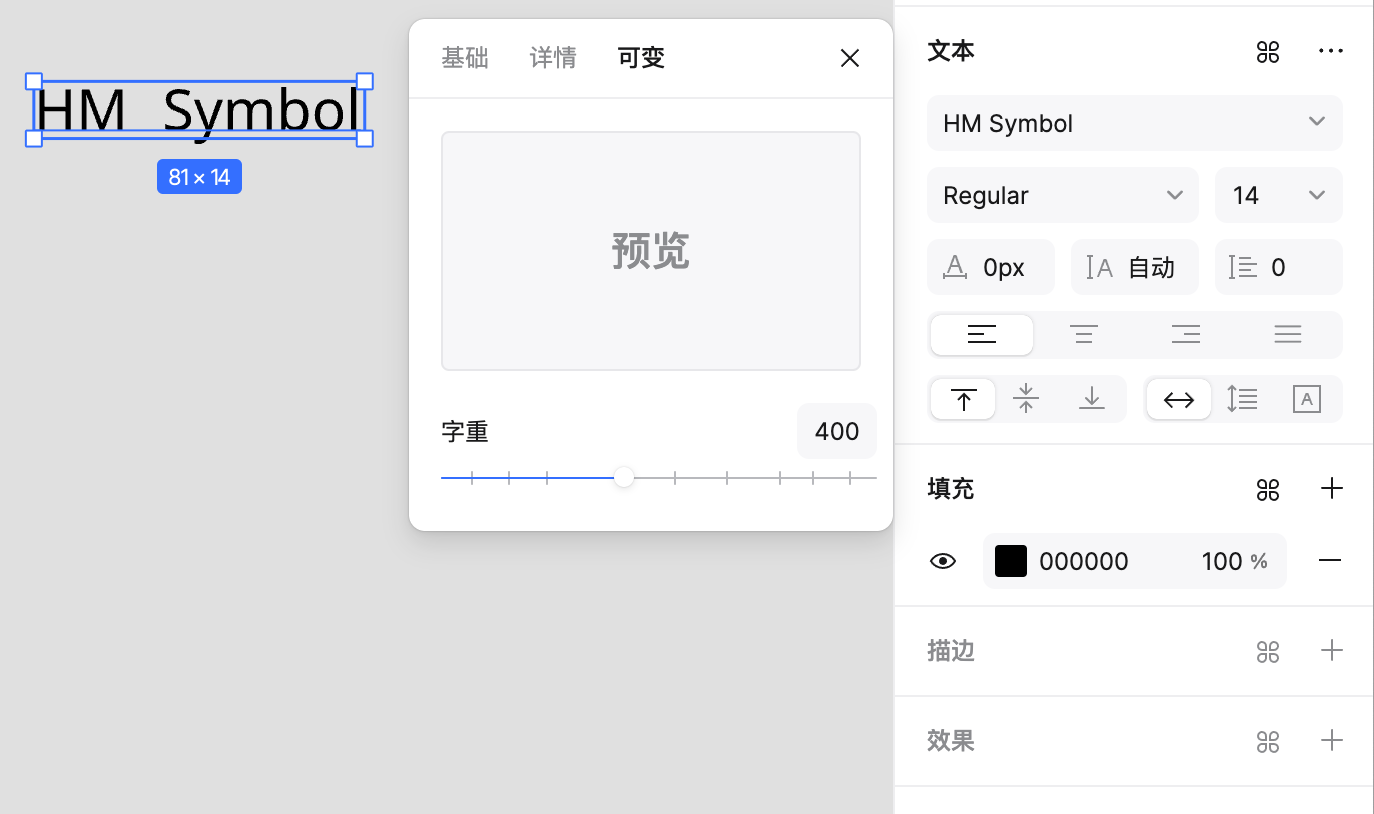Edit fill opacity 100 %
1374x814 pixels.
pyautogui.click(x=1235, y=561)
